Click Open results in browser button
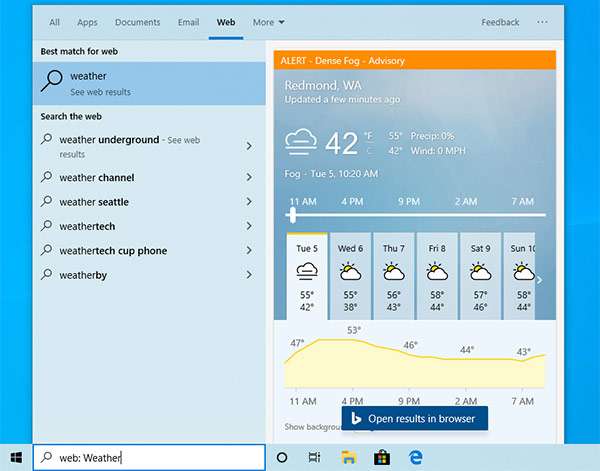Viewport: 600px width, 471px height. (414, 418)
